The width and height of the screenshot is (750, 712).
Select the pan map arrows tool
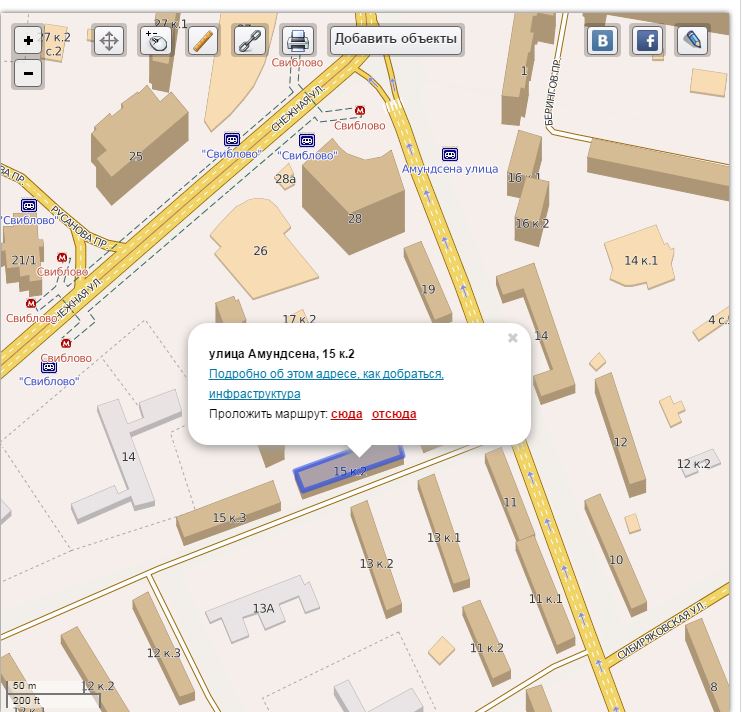(109, 40)
